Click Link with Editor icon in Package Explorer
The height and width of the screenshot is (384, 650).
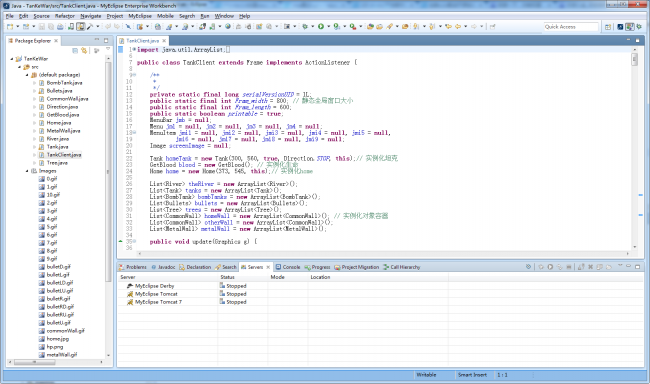[x=84, y=51]
